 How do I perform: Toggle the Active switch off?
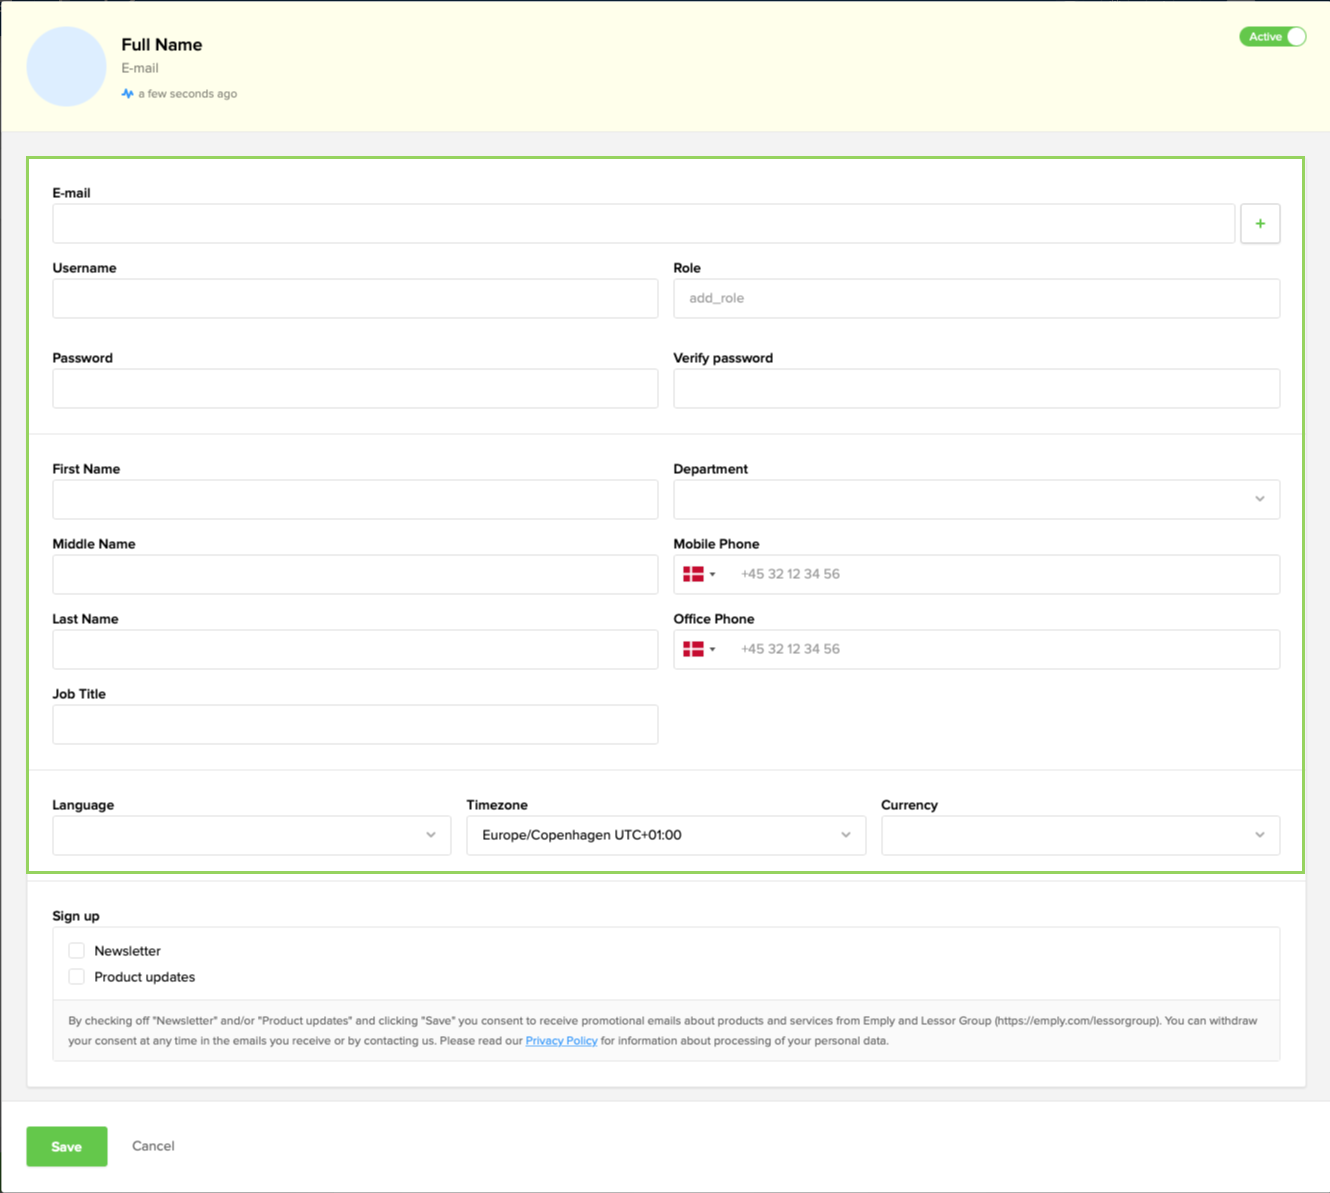1272,36
